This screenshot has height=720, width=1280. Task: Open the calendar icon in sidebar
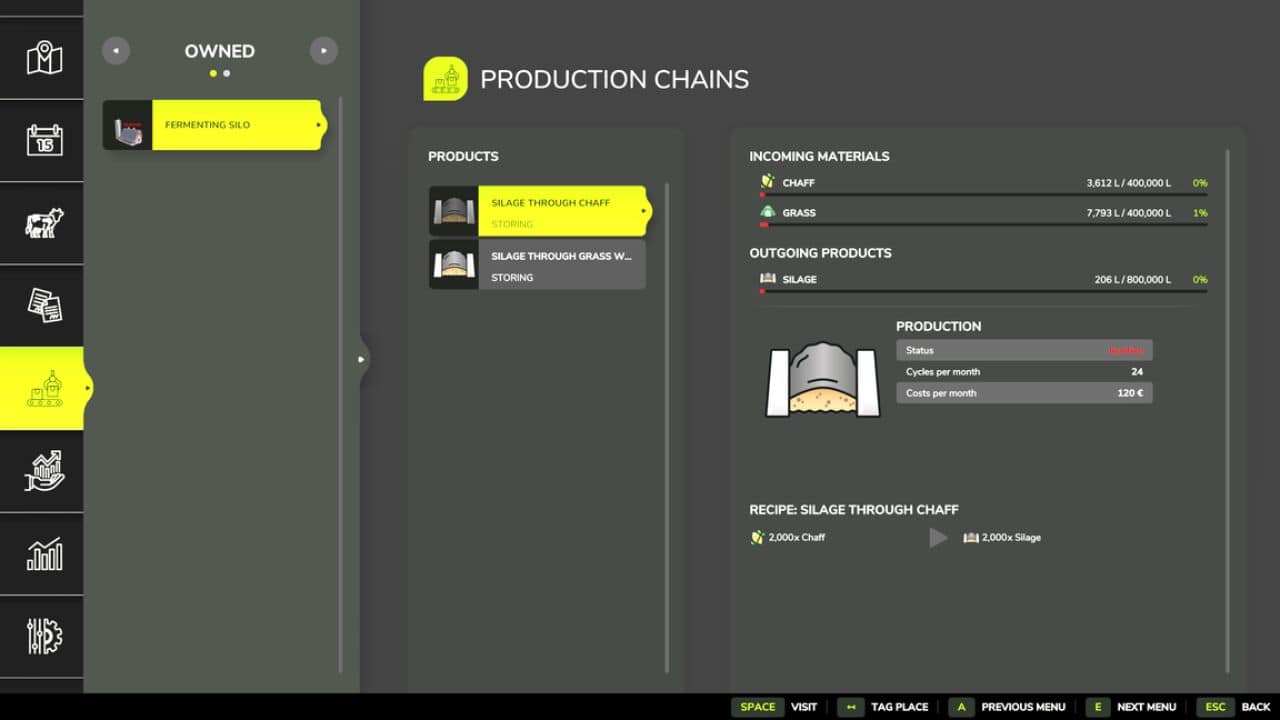coord(43,140)
